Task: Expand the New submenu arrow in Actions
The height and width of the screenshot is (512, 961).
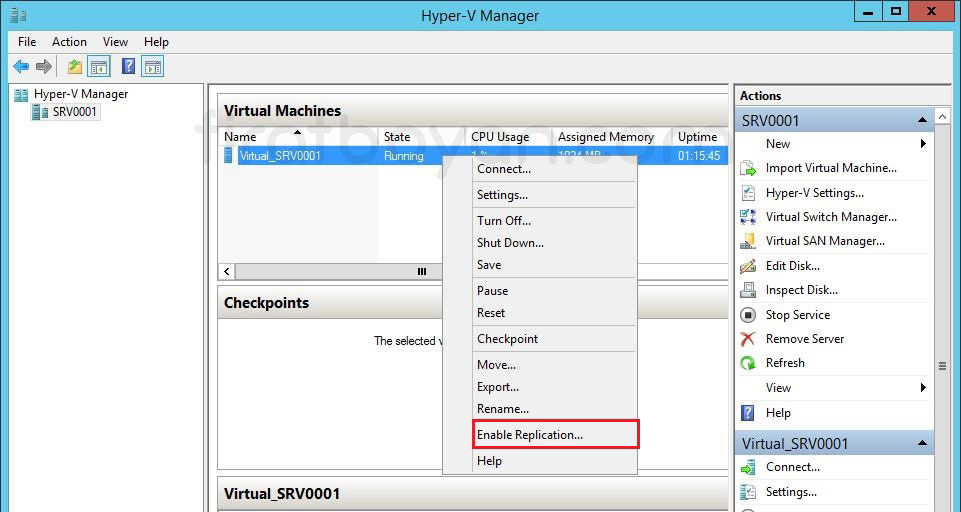Action: pos(923,143)
